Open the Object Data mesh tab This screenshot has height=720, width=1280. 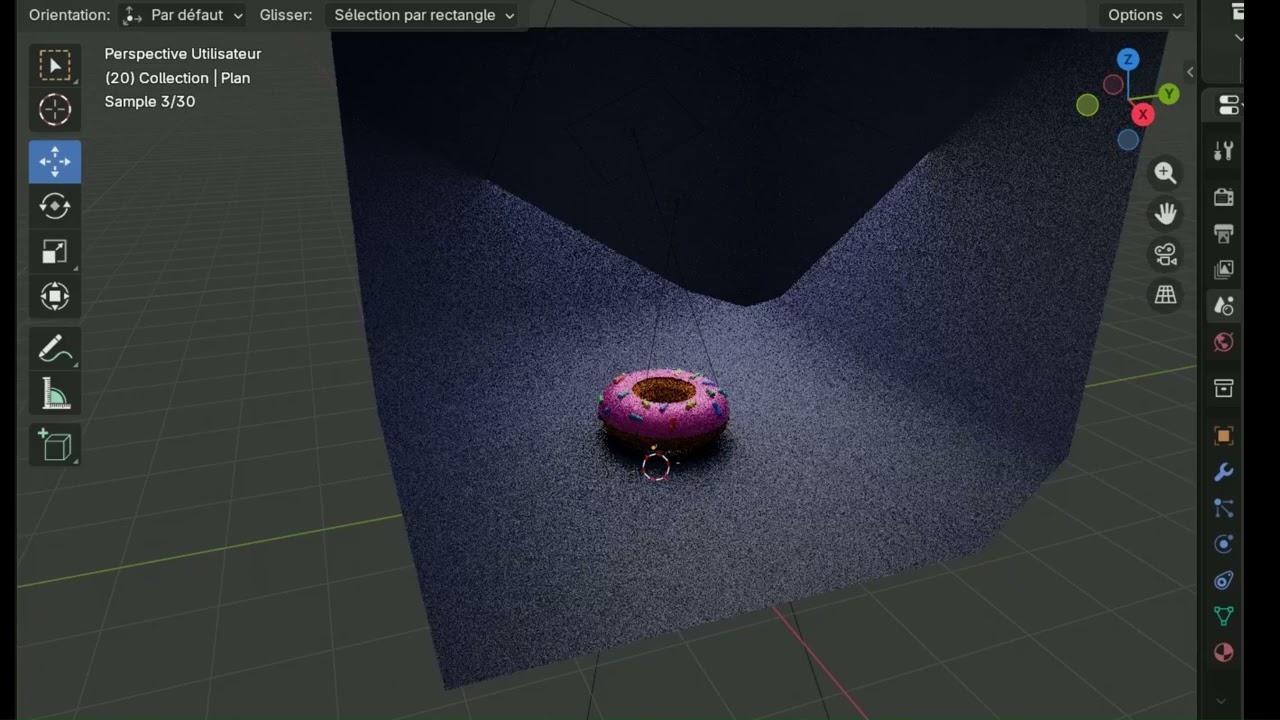tap(1224, 616)
